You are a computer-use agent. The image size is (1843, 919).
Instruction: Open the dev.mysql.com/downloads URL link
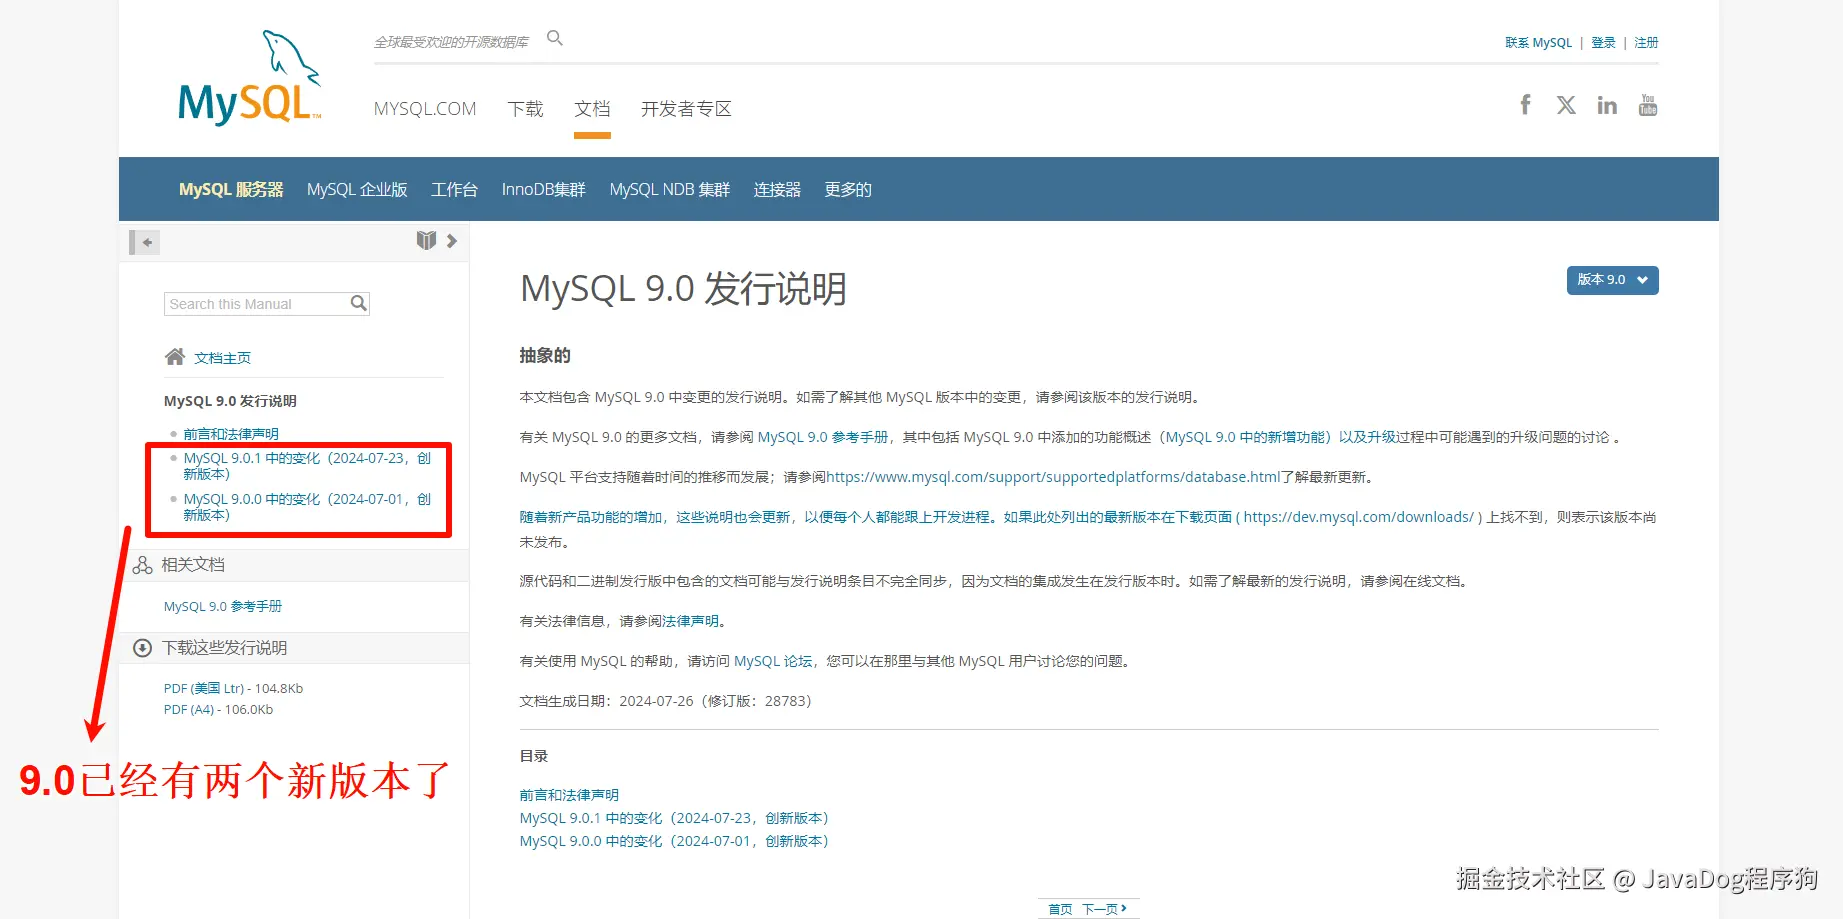tap(1359, 517)
